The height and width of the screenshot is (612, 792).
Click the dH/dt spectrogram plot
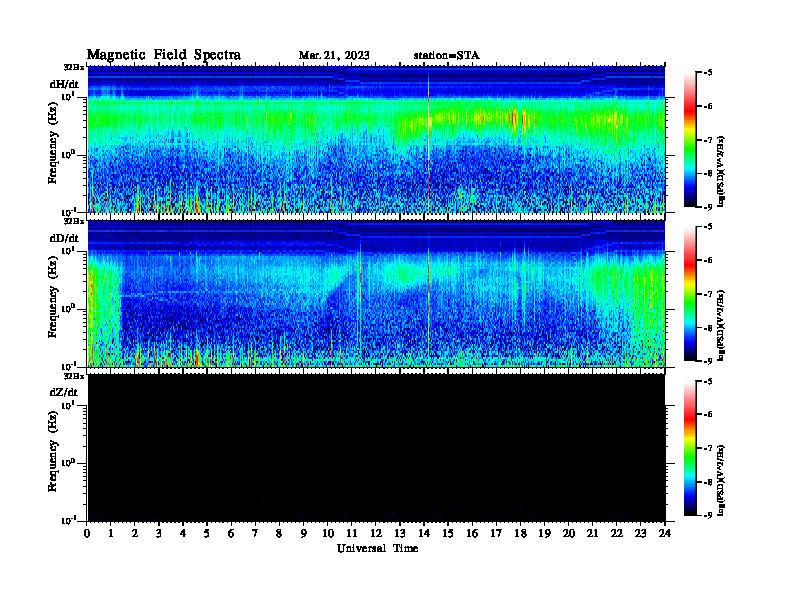(x=376, y=139)
